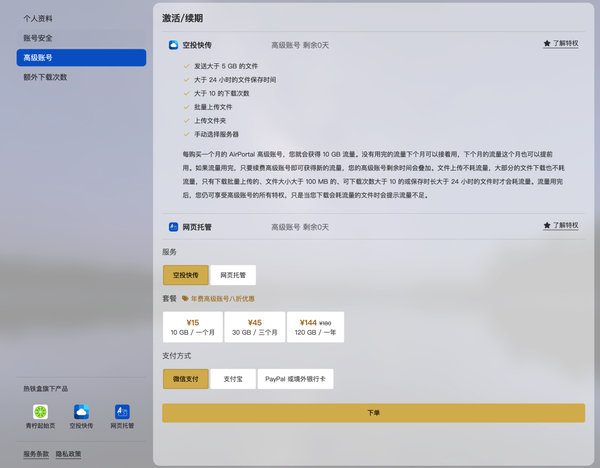The image size is (600, 468).
Task: Click the 热铁盒旗下产品 label
Action: tap(46, 389)
